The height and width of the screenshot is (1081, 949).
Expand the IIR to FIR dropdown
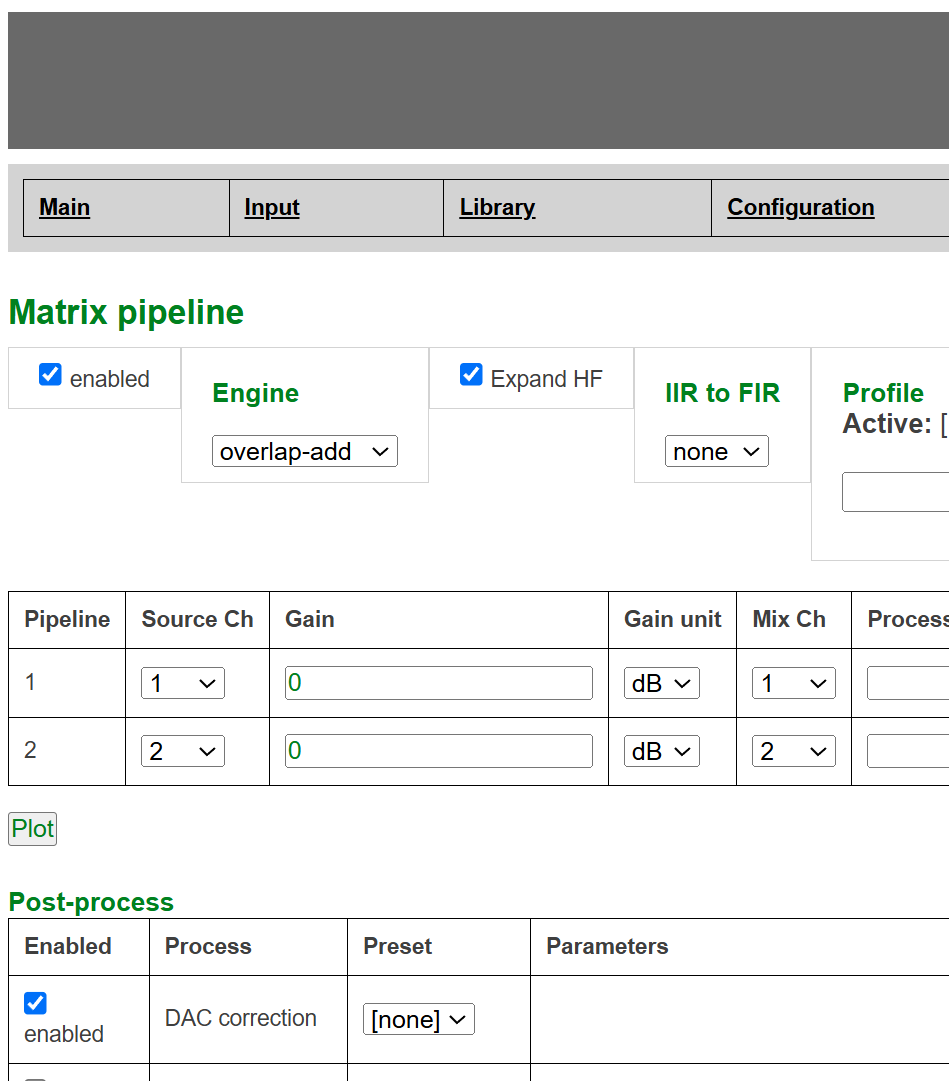pos(716,451)
